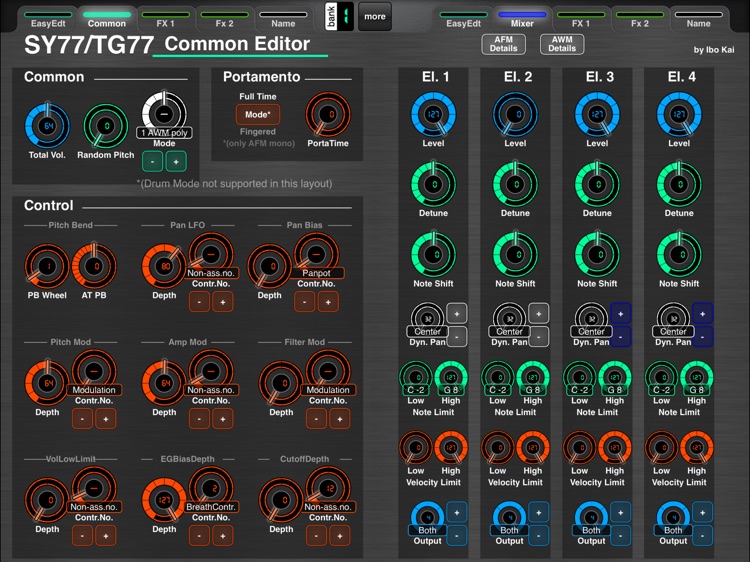
Task: Decrease CutoffDepth Contr.No. with minus
Action: pos(316,536)
